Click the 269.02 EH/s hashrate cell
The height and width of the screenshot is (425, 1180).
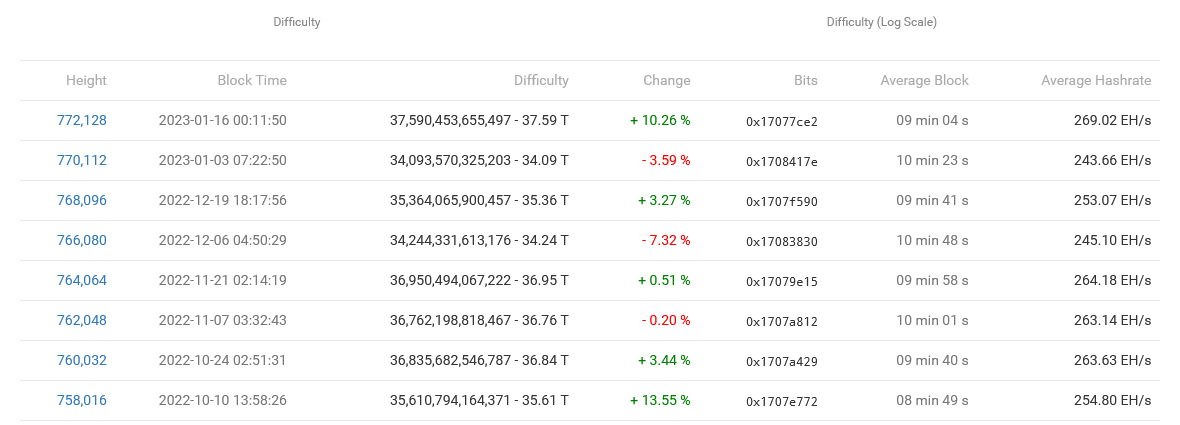click(1109, 120)
